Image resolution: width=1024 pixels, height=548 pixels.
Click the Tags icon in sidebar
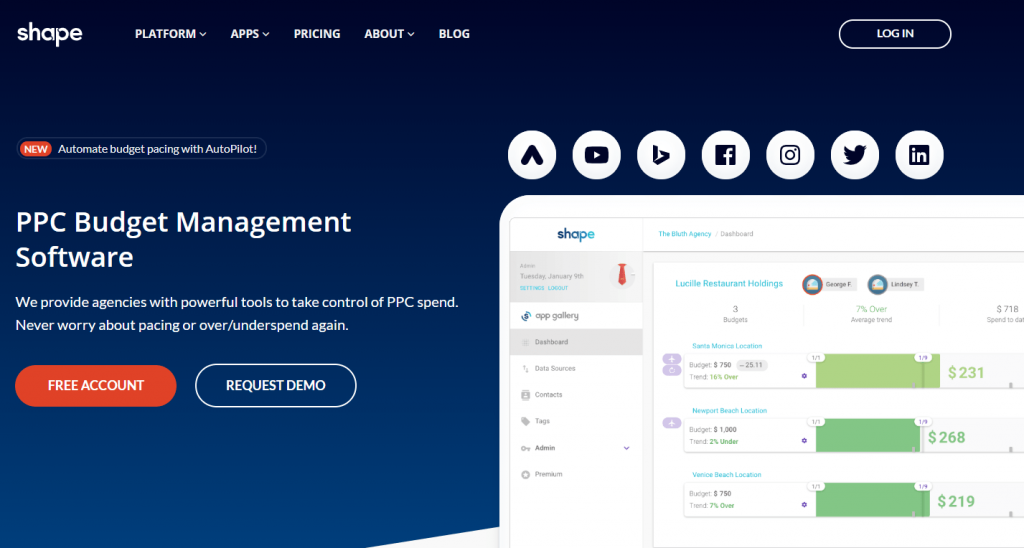(525, 421)
